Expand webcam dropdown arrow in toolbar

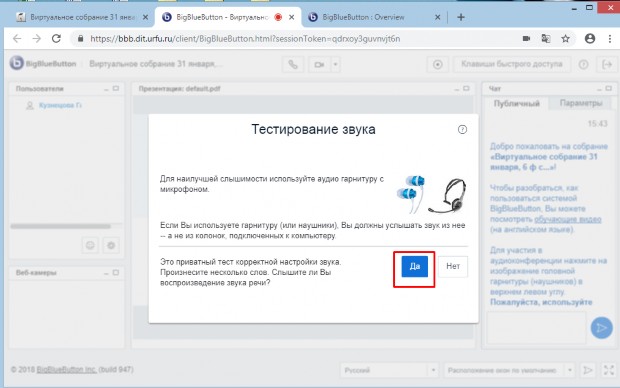pos(335,64)
